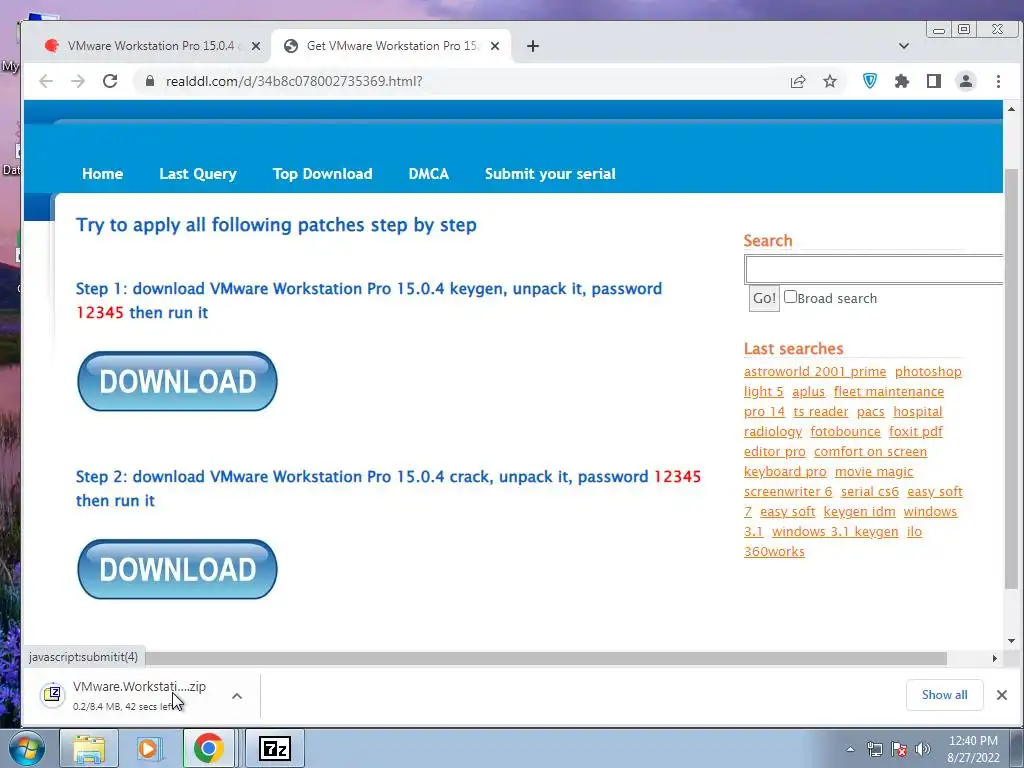Open the Chrome three-dot menu
The image size is (1024, 768).
tap(998, 81)
